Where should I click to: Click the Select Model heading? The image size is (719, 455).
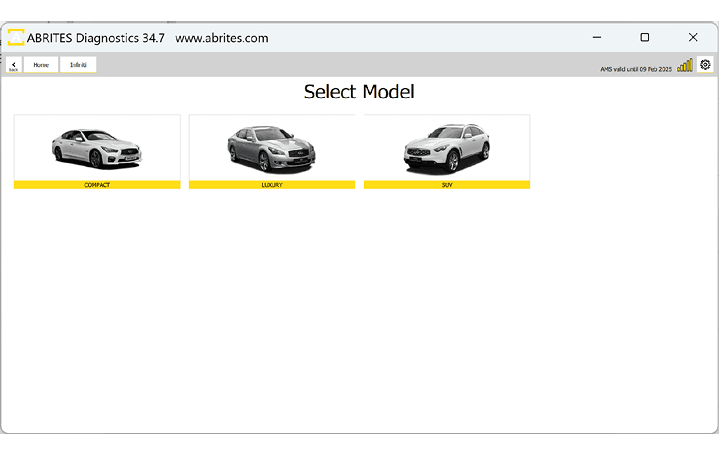359,92
